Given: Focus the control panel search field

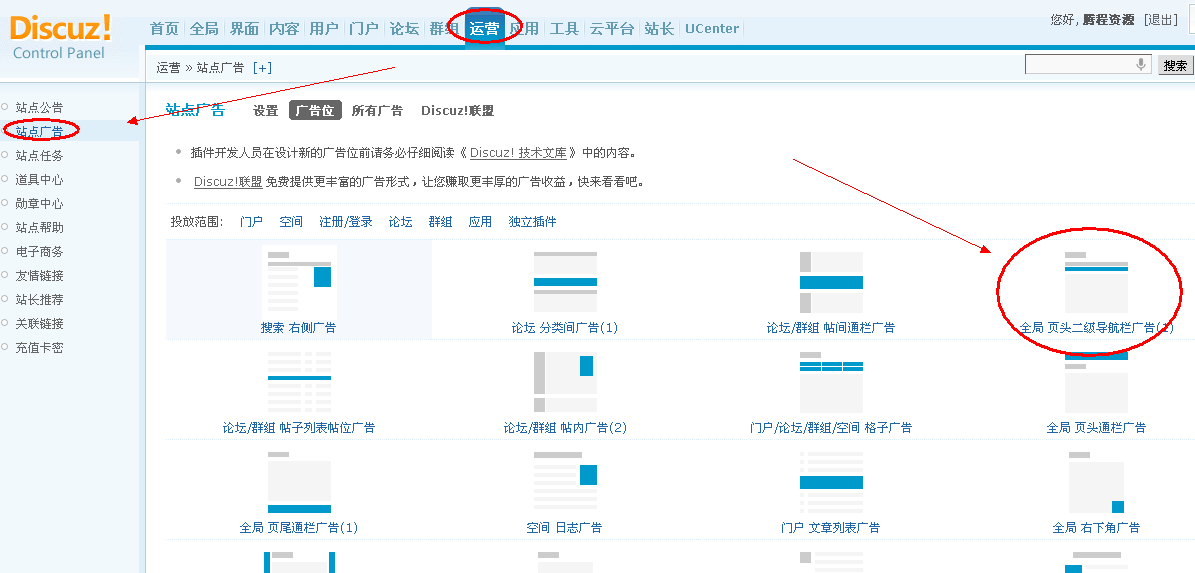Looking at the screenshot, I should click(x=1088, y=65).
